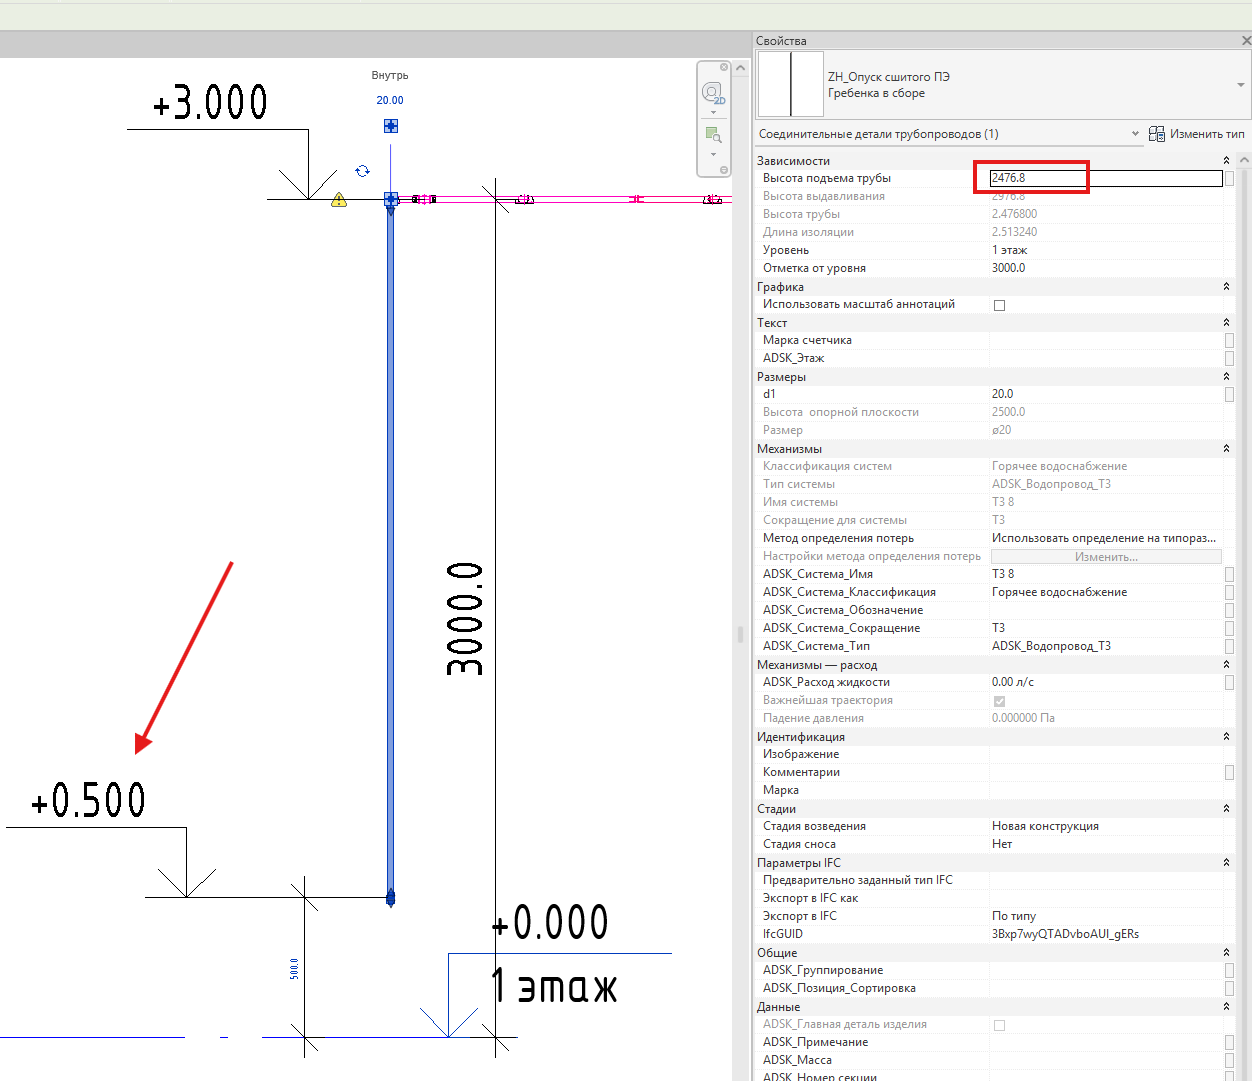Open navigation bar options at the bottom circle icon

pos(724,170)
